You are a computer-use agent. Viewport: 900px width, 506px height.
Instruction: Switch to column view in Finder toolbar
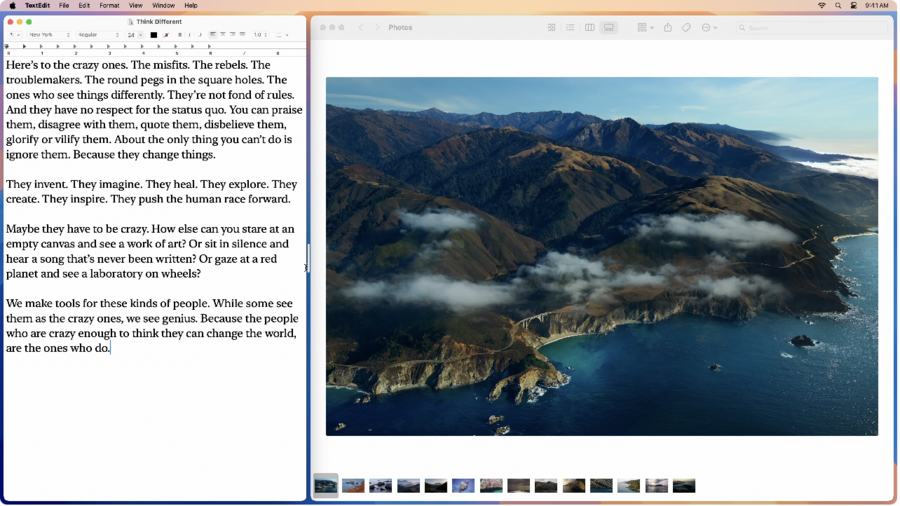click(589, 28)
